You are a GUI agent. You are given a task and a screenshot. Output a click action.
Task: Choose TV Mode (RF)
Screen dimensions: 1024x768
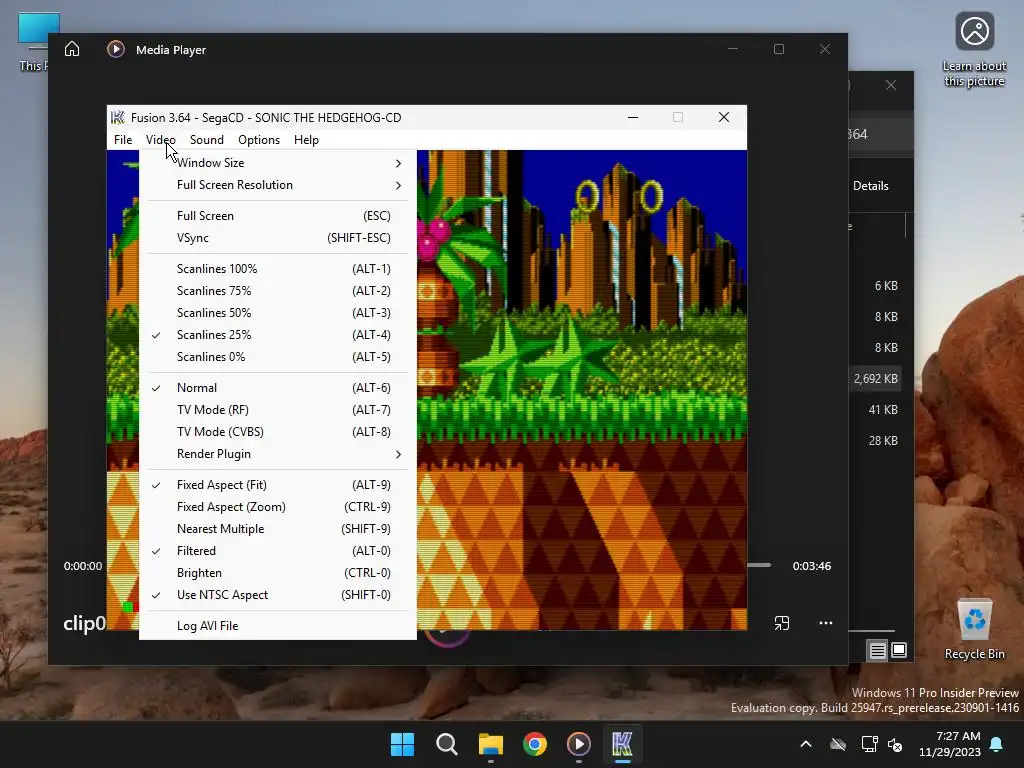tap(278, 410)
